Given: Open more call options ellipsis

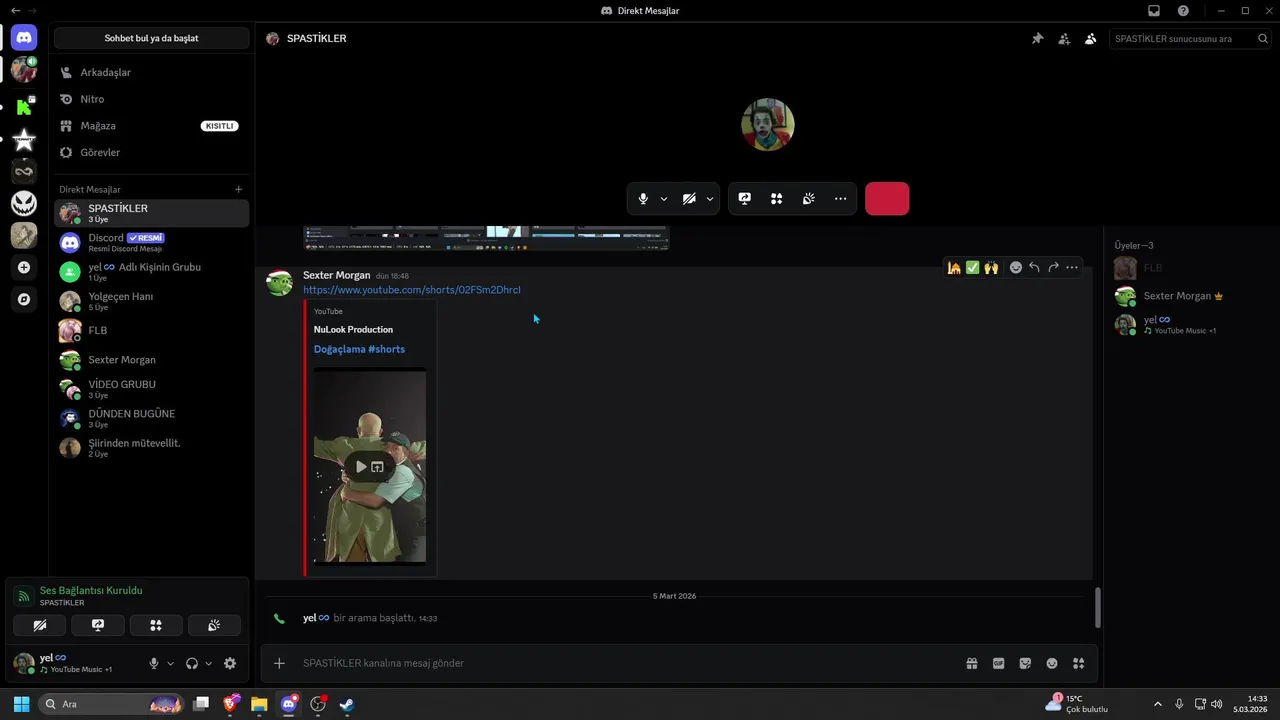Looking at the screenshot, I should (840, 199).
